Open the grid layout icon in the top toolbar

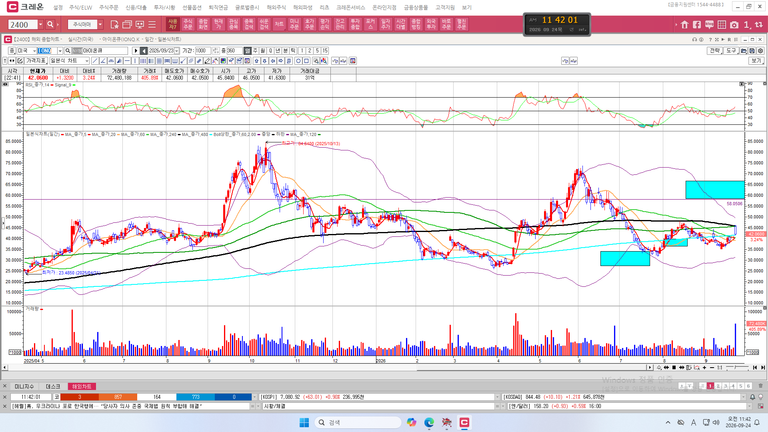pos(721,24)
